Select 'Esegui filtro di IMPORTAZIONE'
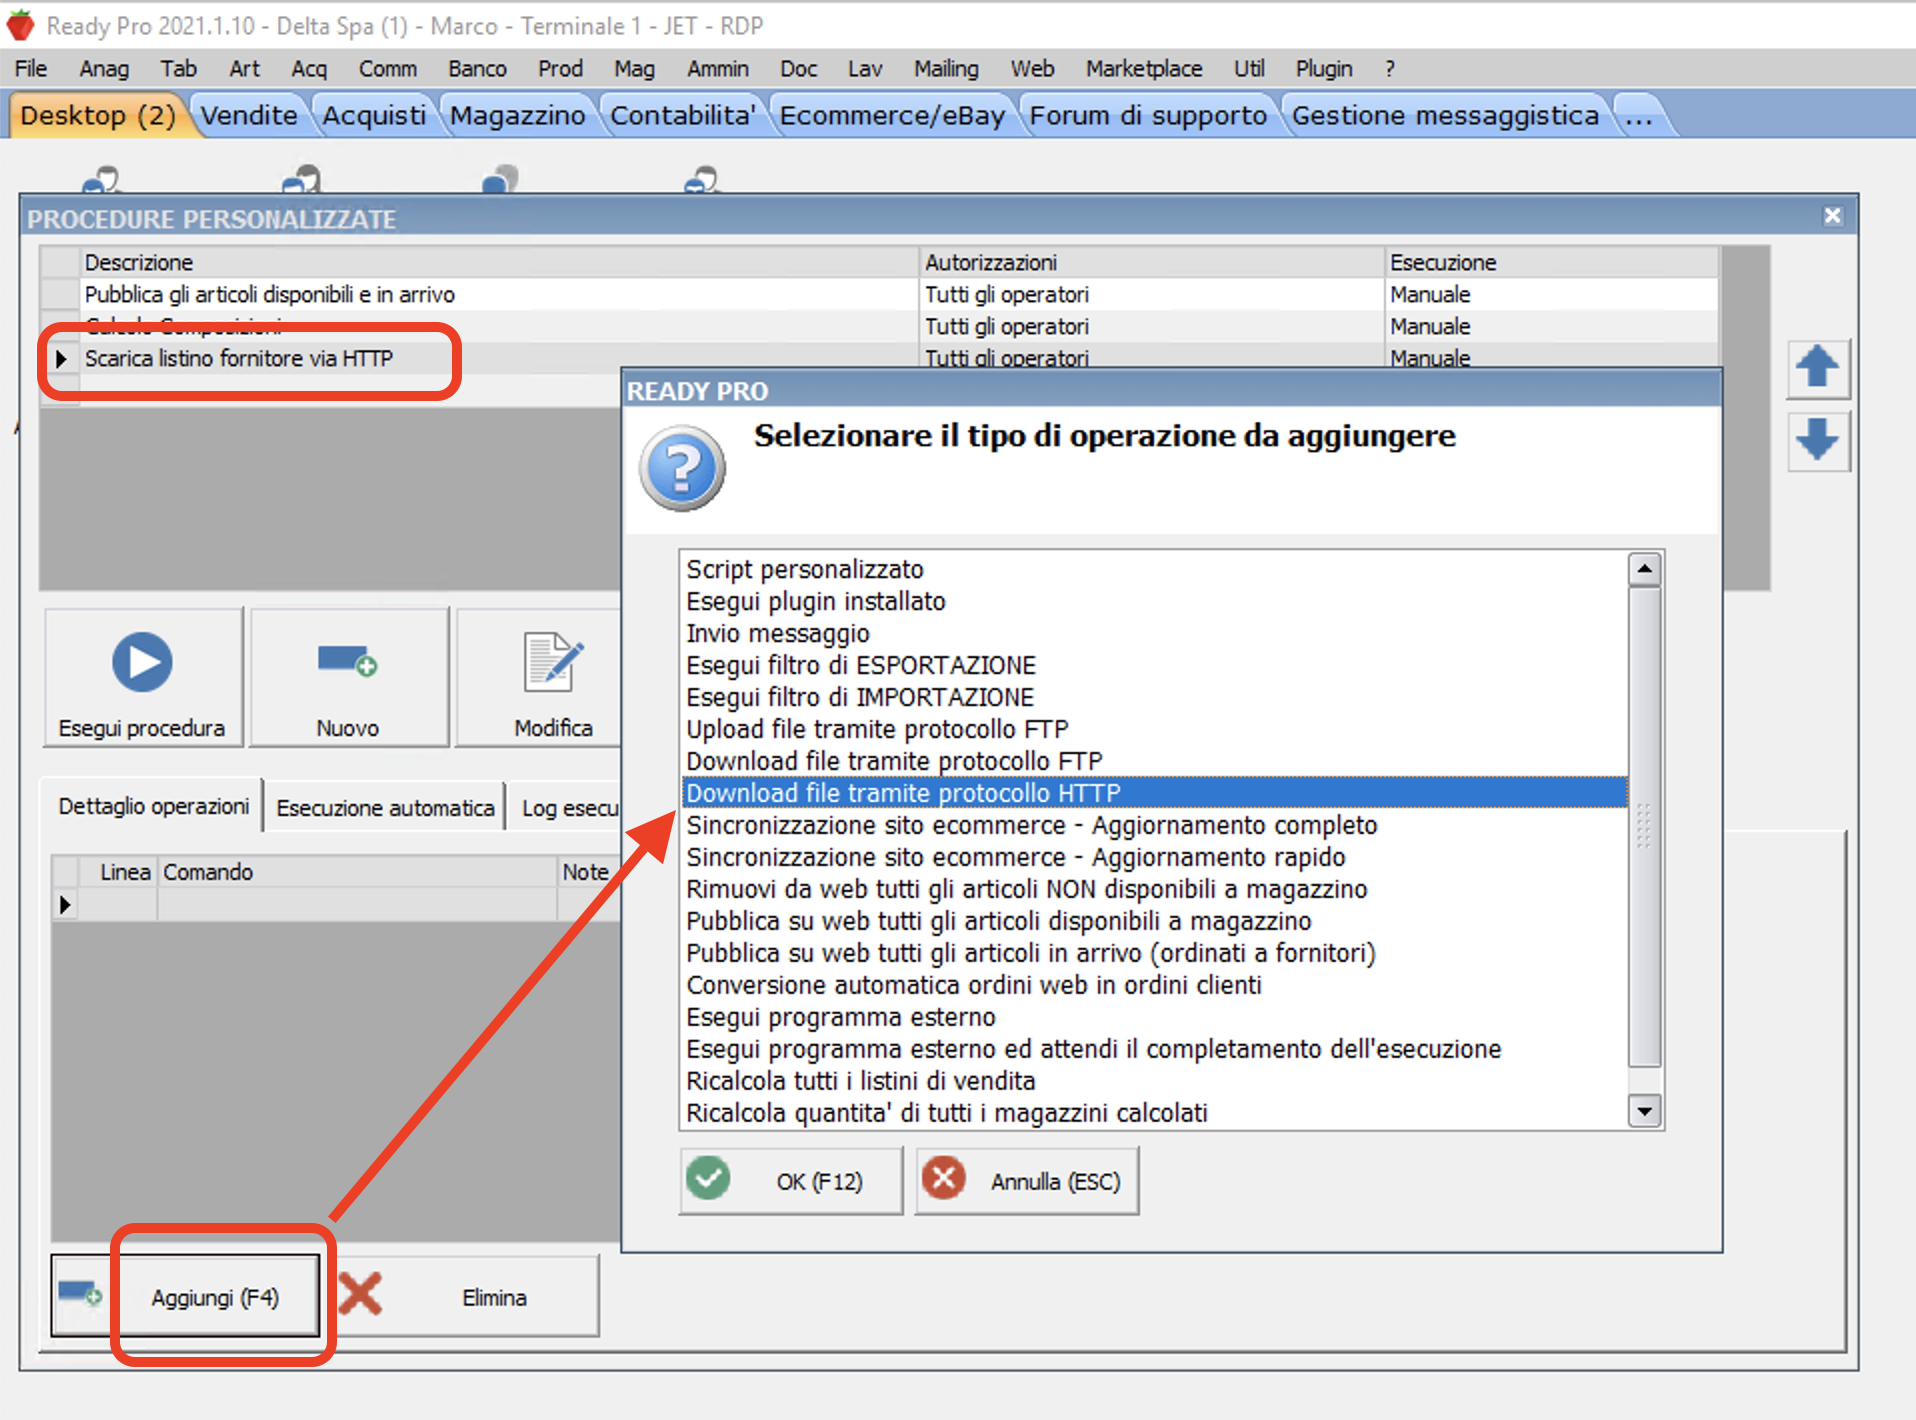Viewport: 1916px width, 1420px height. pos(1155,697)
